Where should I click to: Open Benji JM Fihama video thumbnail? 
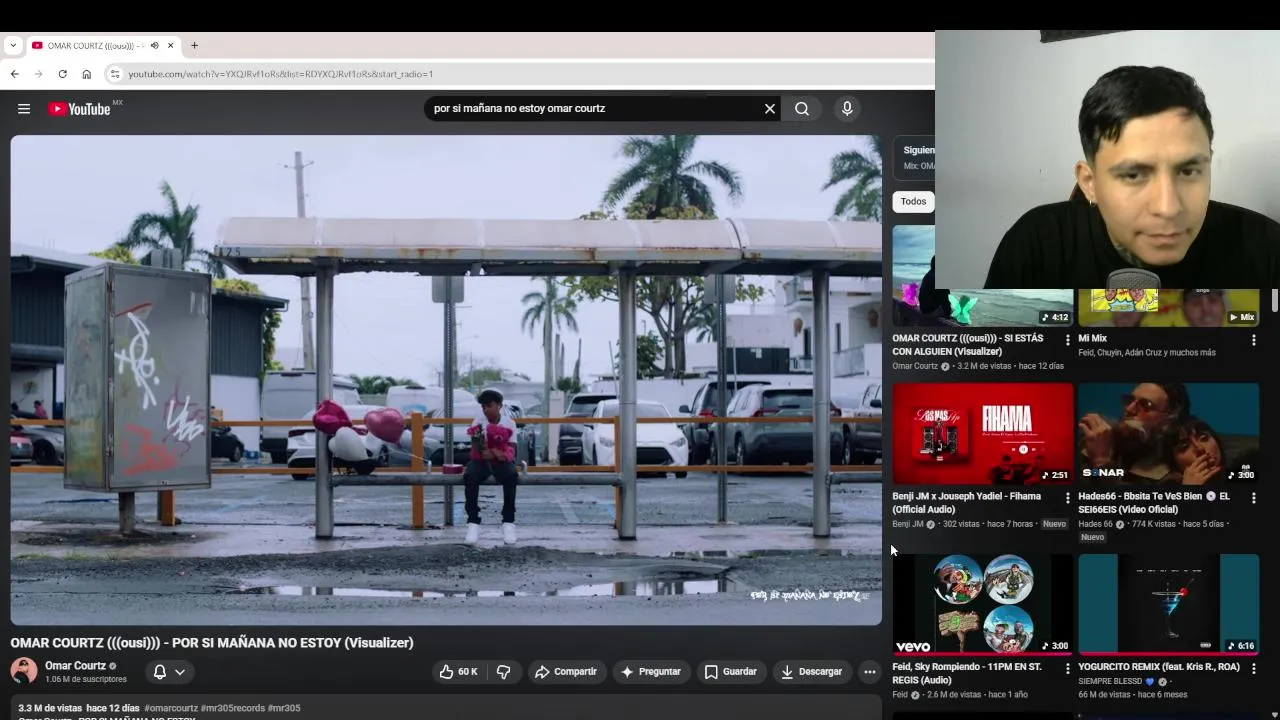(982, 433)
